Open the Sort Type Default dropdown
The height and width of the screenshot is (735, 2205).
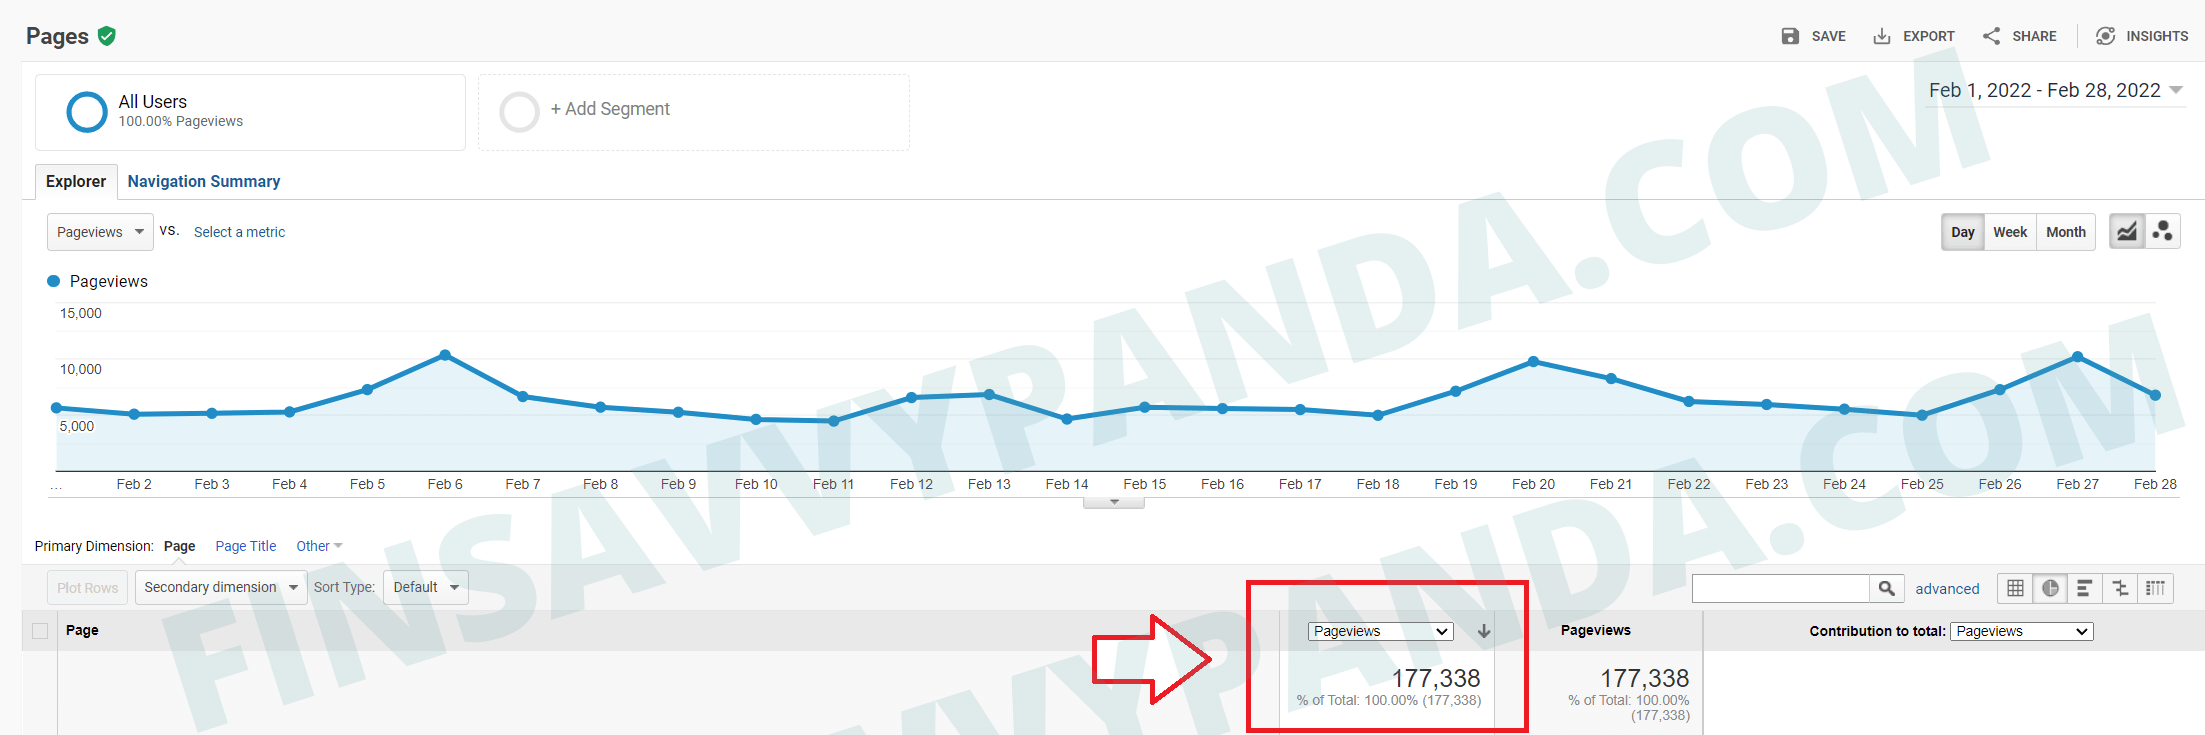[x=426, y=587]
